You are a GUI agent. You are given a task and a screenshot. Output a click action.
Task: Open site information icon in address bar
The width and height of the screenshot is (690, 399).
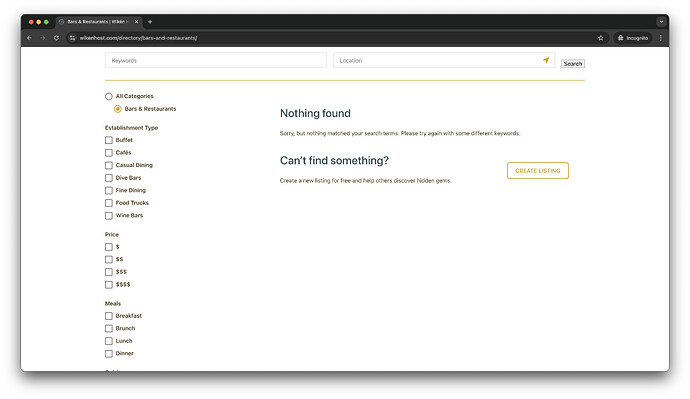(73, 38)
